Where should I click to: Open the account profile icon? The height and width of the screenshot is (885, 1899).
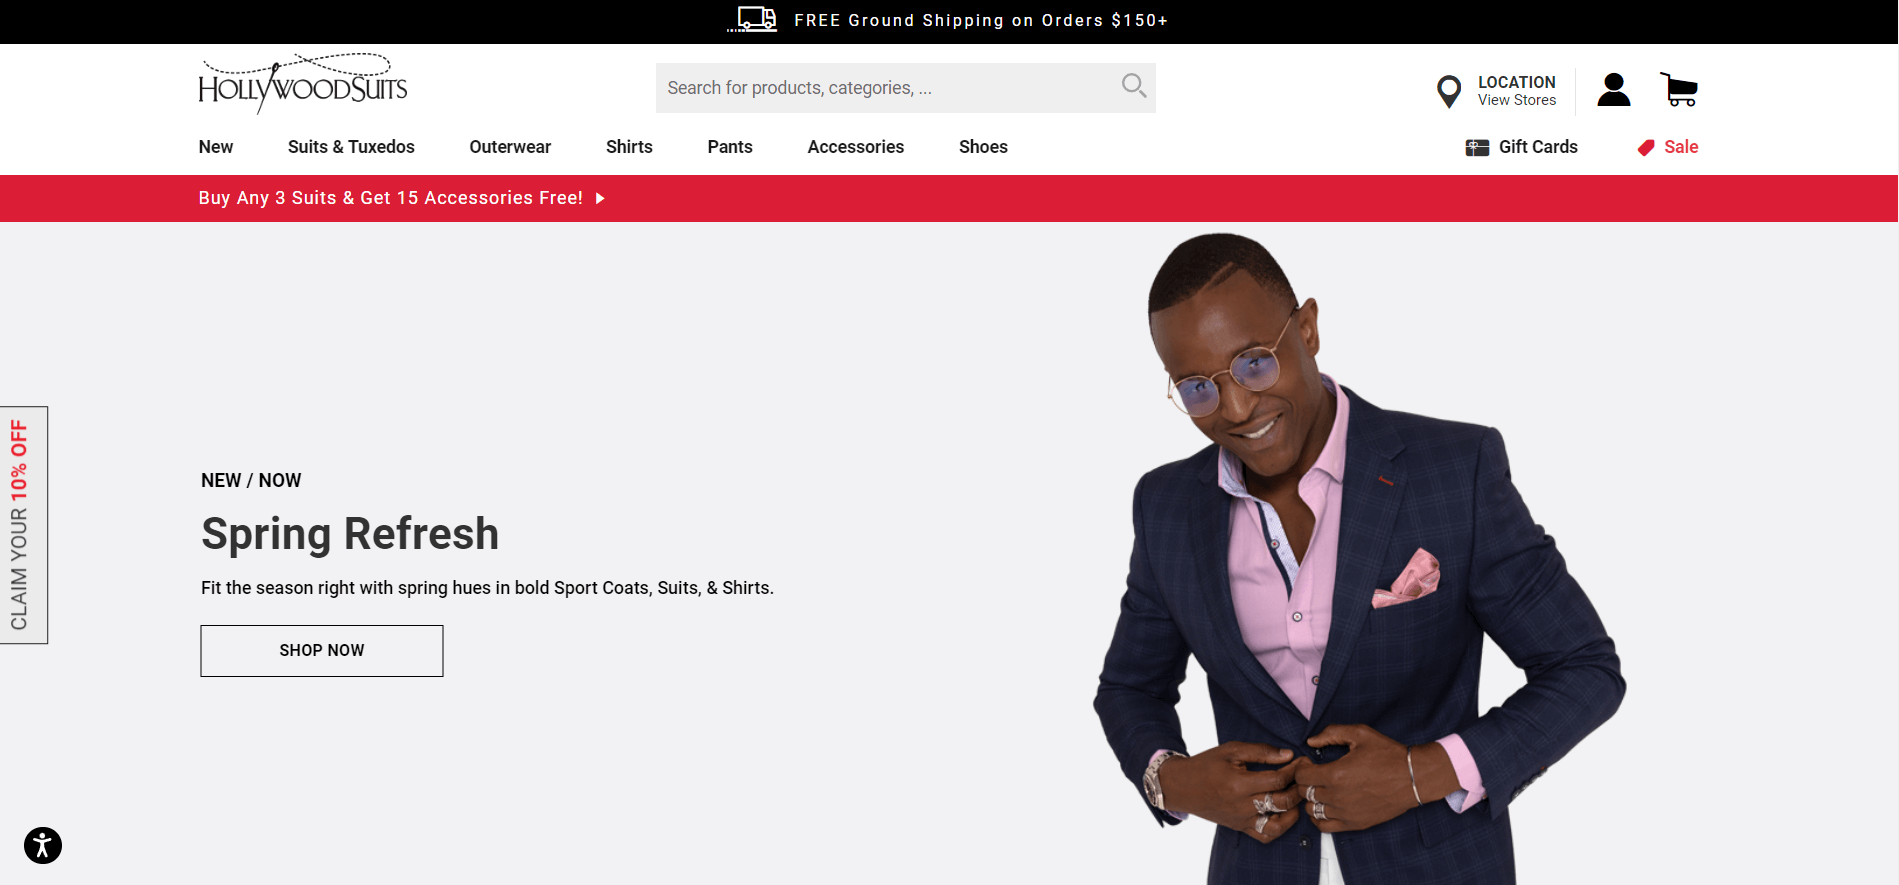(x=1613, y=90)
